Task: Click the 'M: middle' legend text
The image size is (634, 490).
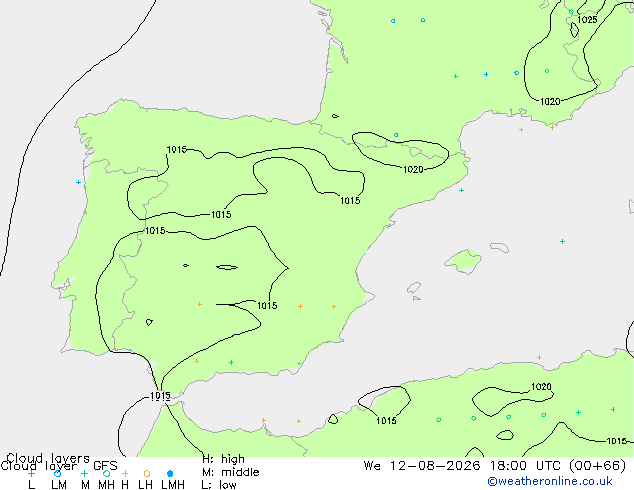Action: point(230,472)
